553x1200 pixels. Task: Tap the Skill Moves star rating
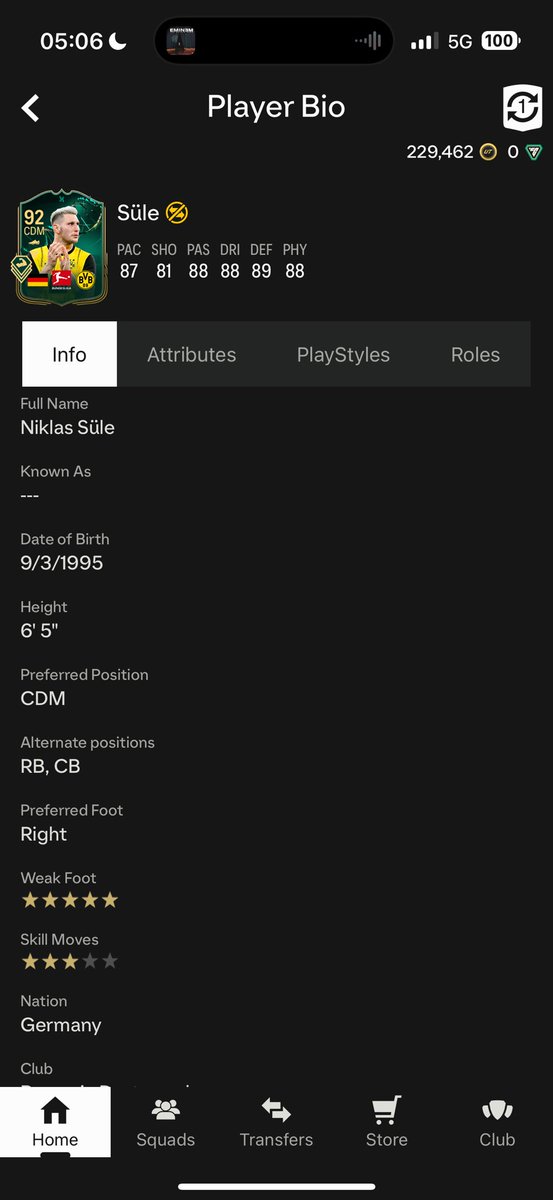[x=70, y=961]
